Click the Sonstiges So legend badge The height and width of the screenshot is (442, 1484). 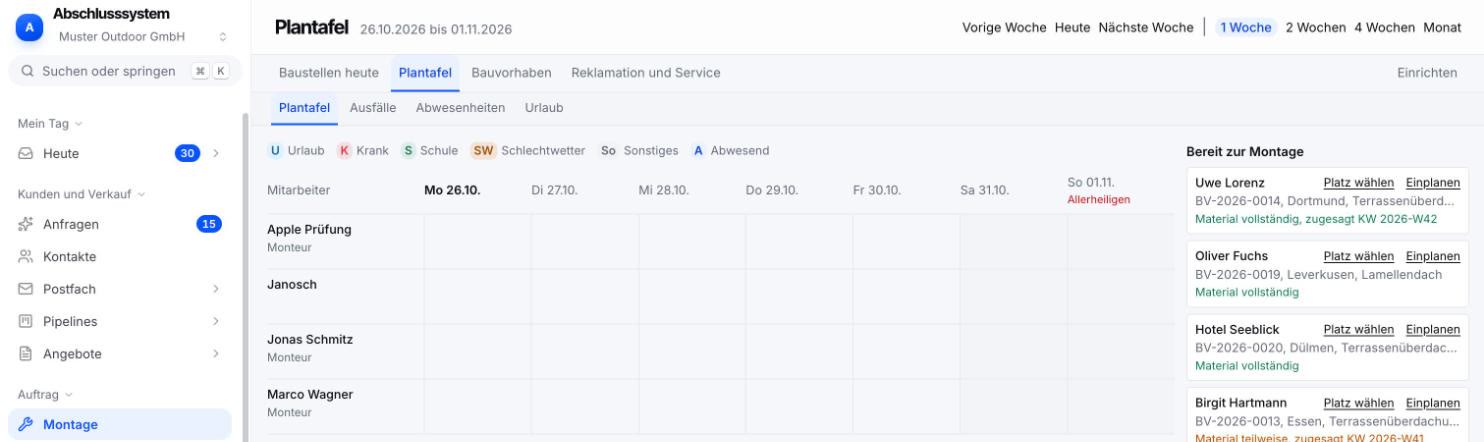coord(608,150)
